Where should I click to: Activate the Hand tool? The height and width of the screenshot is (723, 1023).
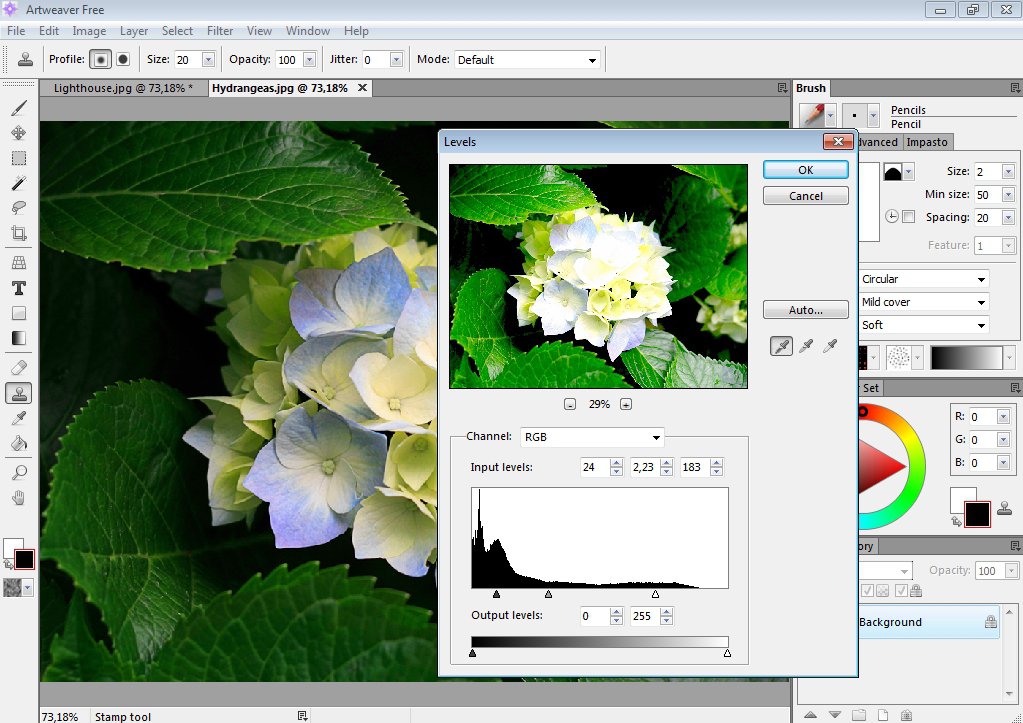[x=20, y=495]
